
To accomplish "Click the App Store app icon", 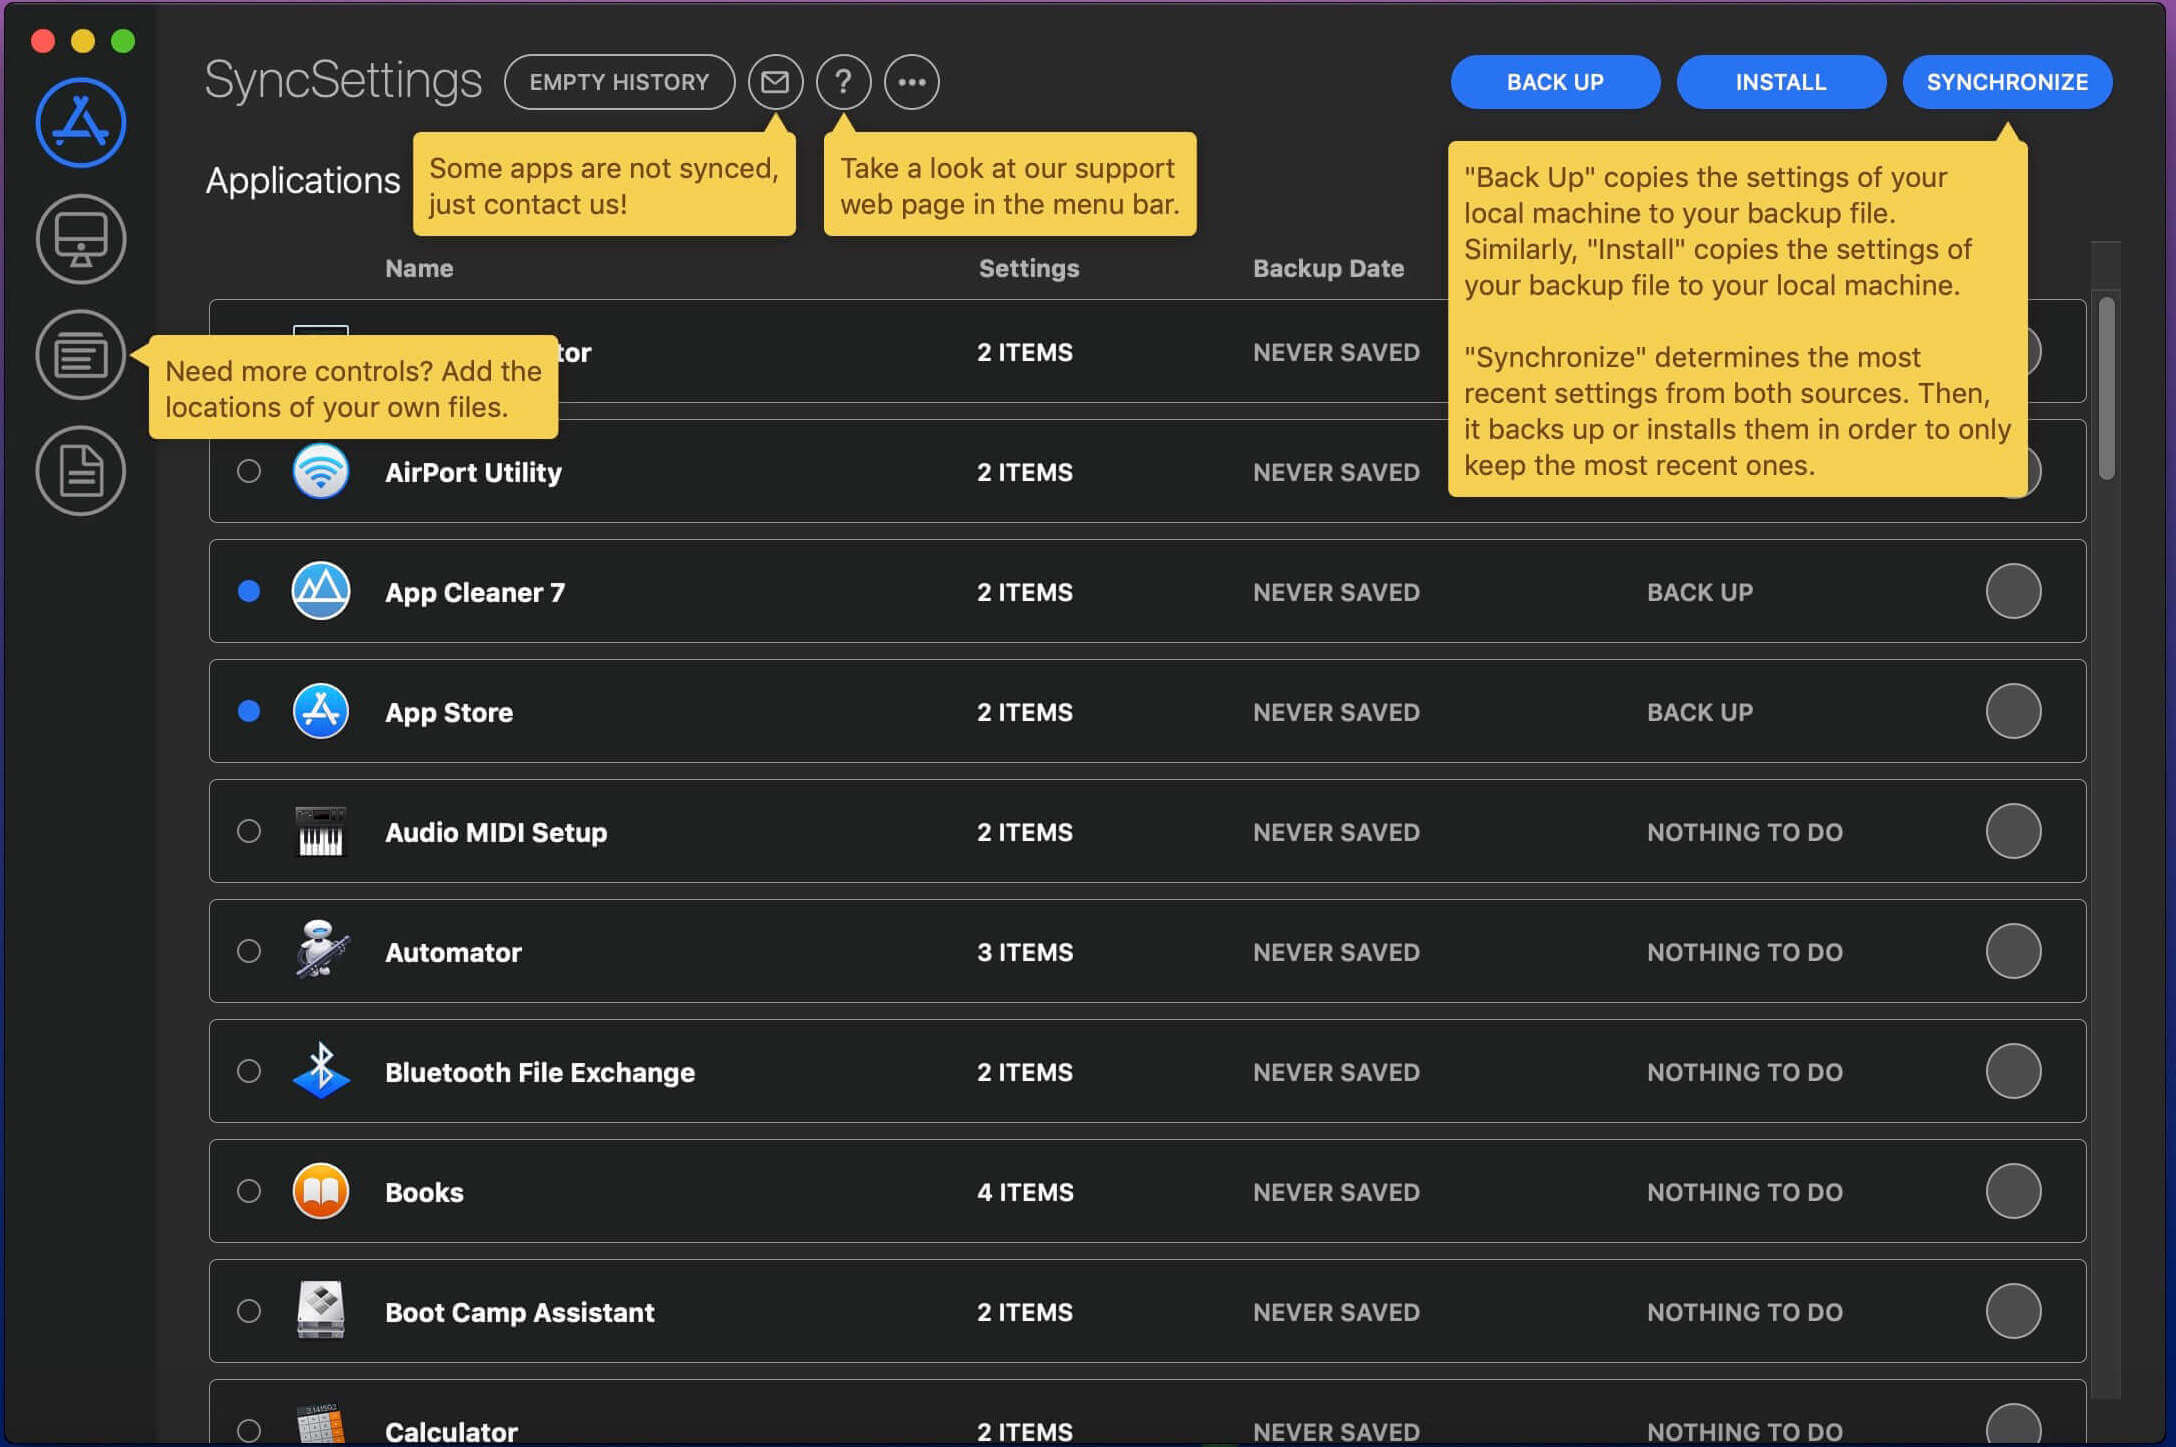I will (x=320, y=711).
